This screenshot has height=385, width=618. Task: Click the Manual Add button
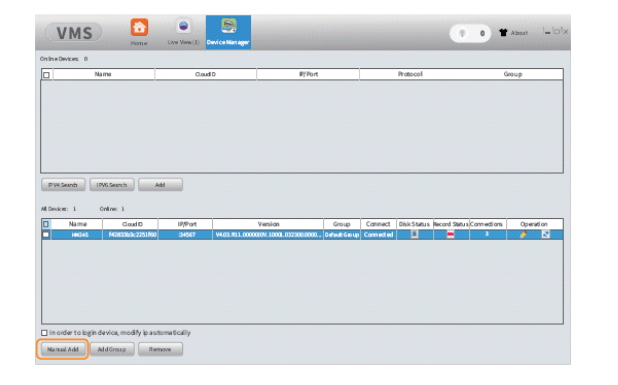coord(63,349)
